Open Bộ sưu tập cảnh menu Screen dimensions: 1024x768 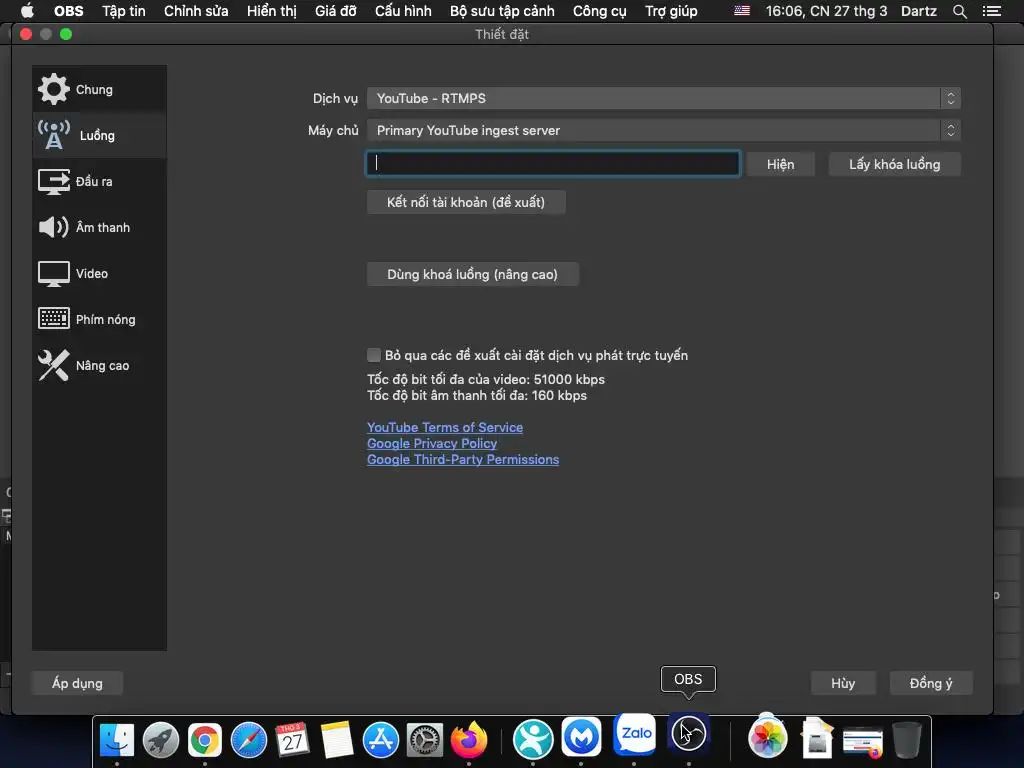(x=502, y=11)
